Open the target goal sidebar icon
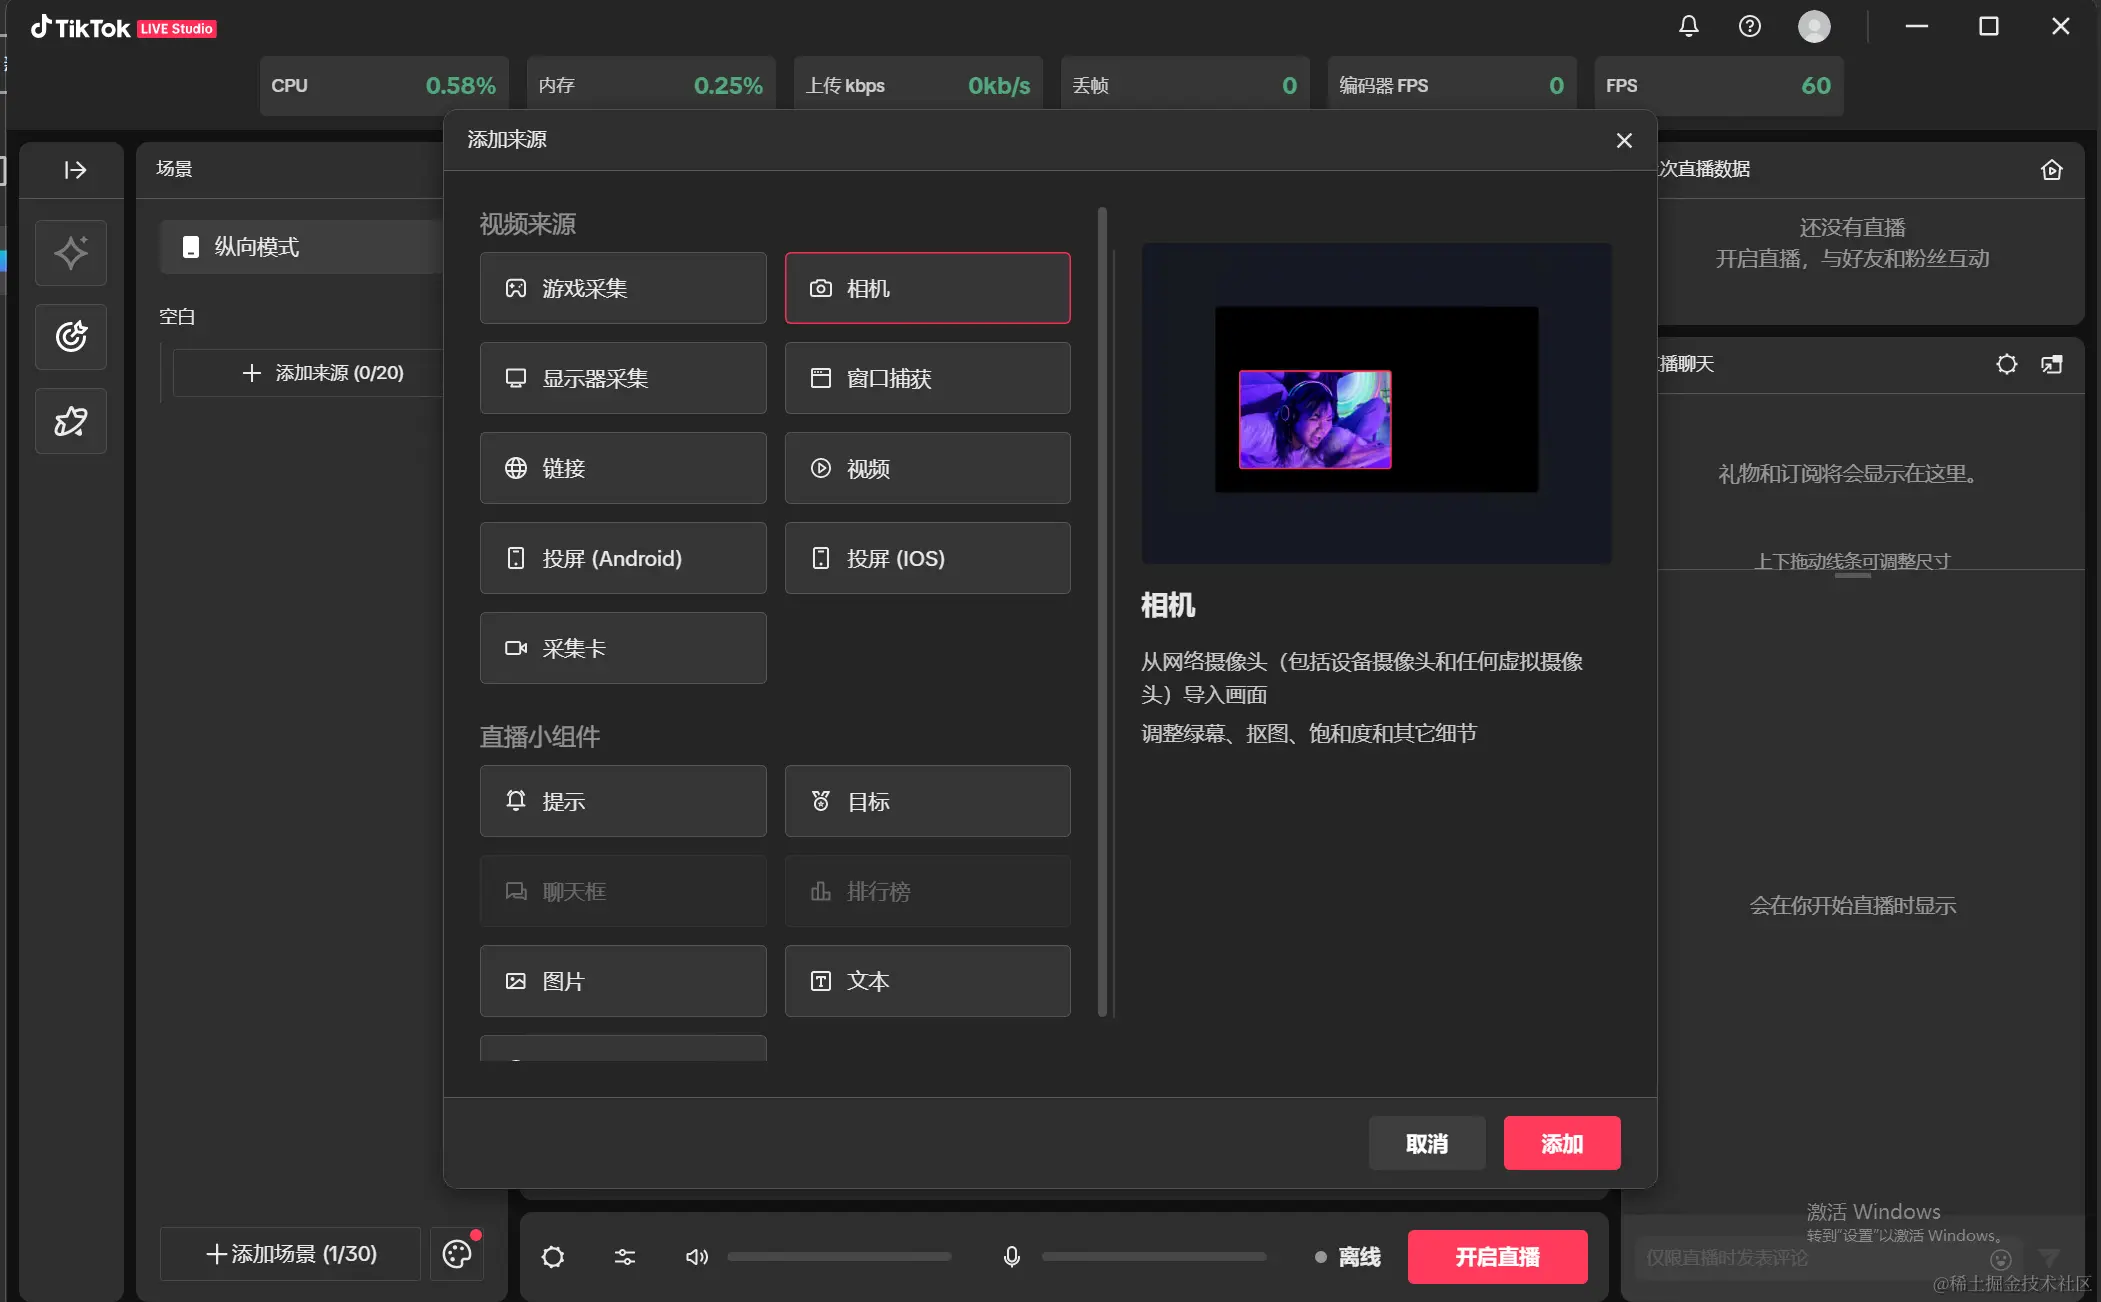Image resolution: width=2101 pixels, height=1302 pixels. coord(71,337)
